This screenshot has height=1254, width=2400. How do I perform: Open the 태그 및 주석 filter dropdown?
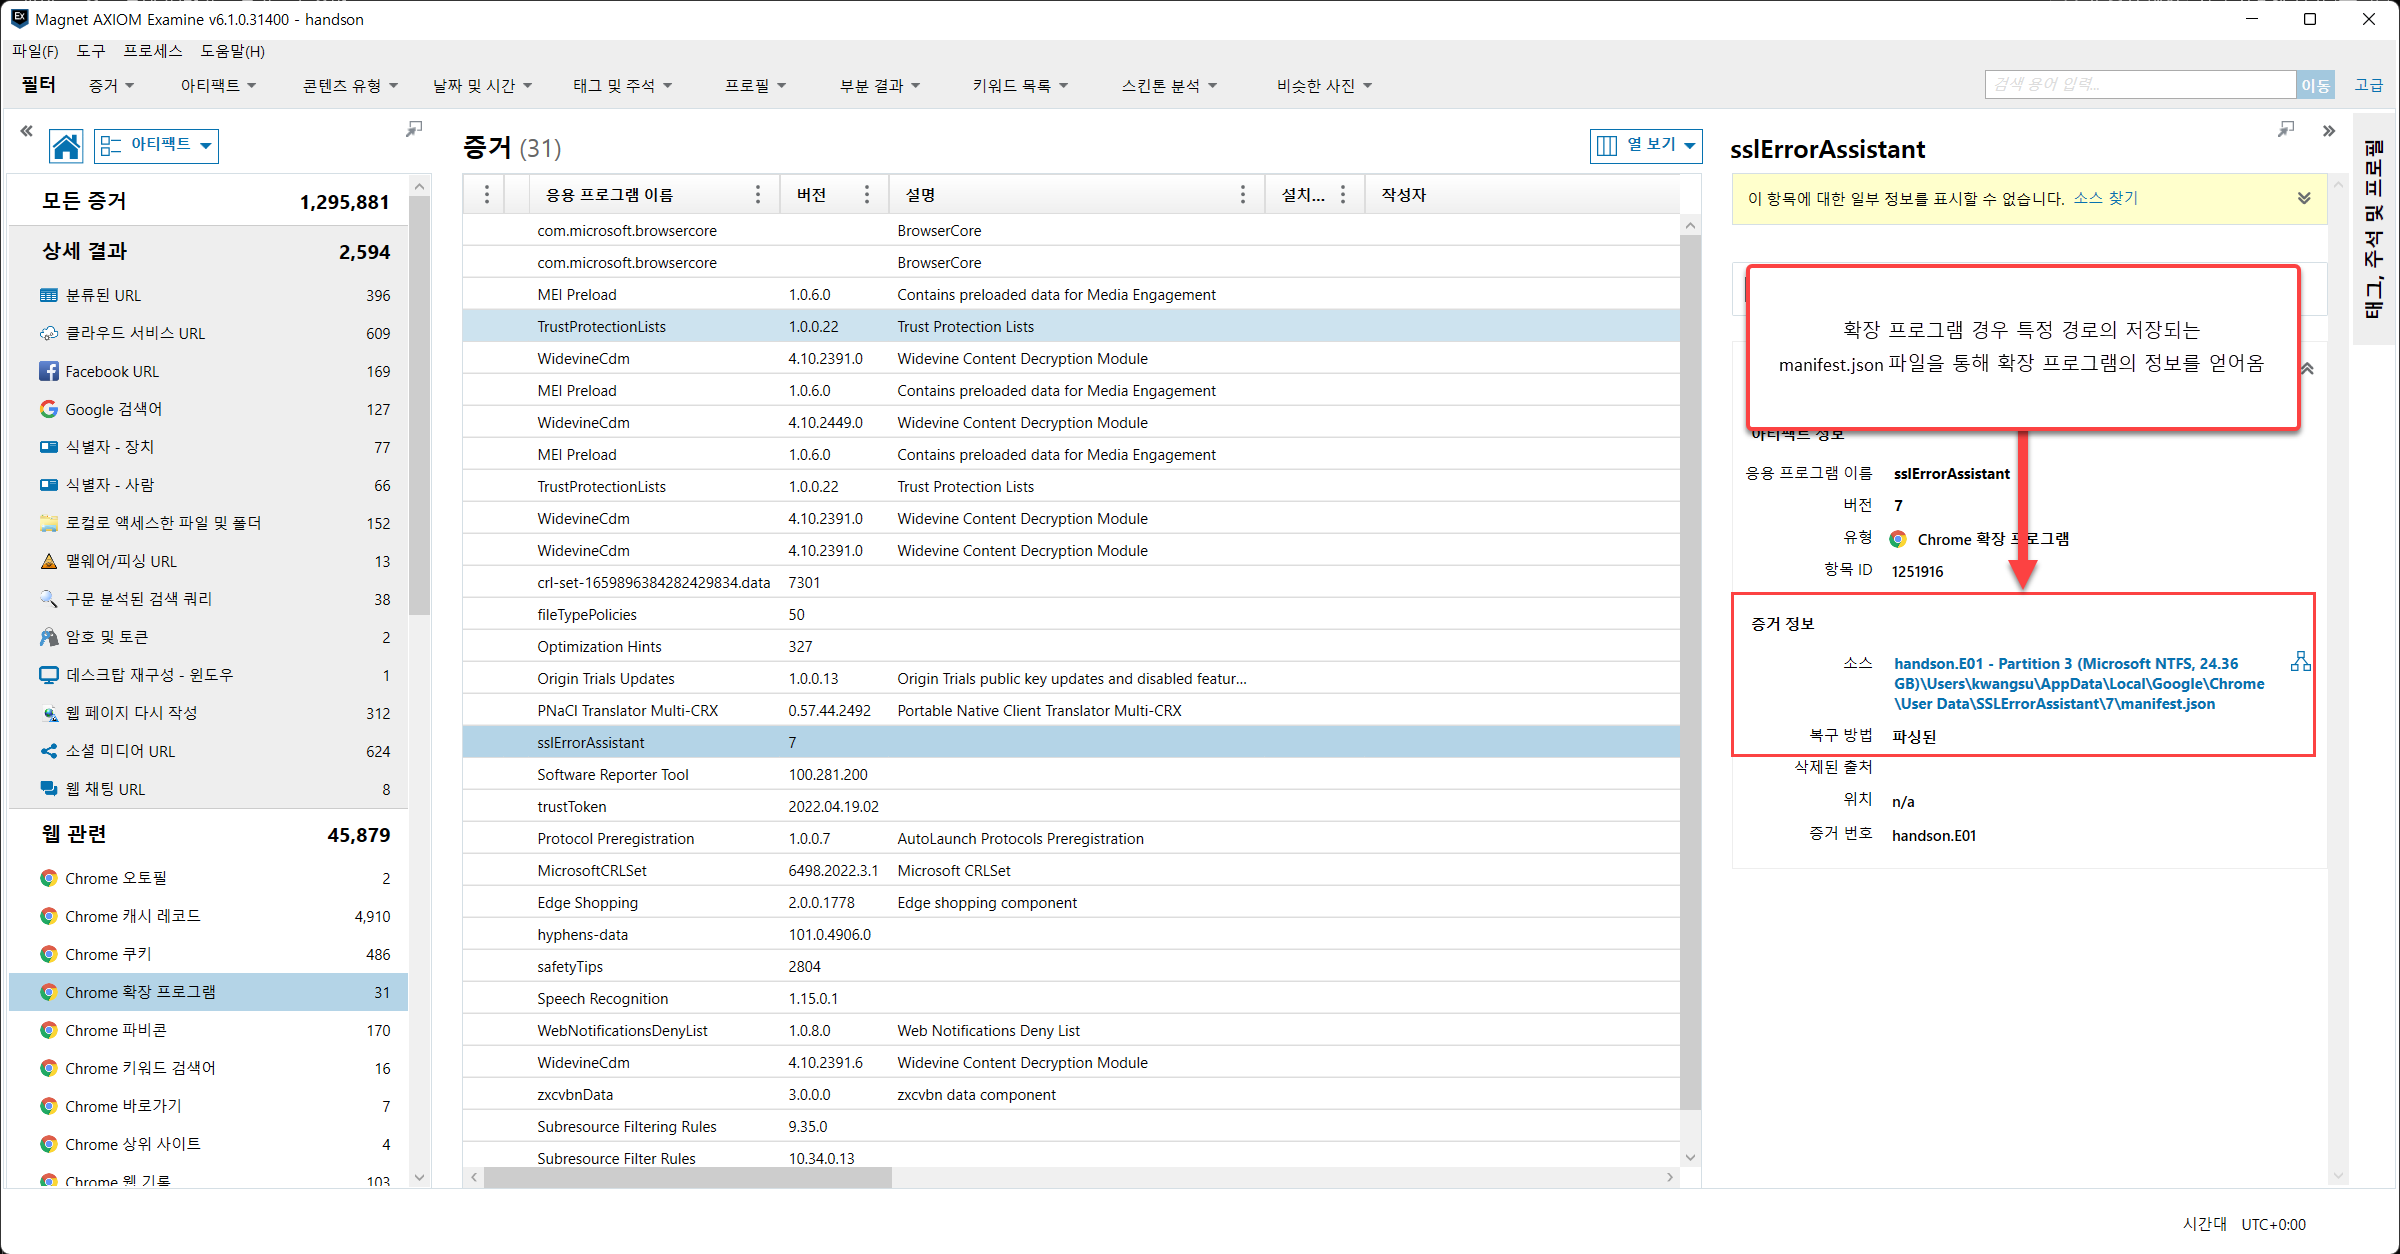tap(622, 86)
